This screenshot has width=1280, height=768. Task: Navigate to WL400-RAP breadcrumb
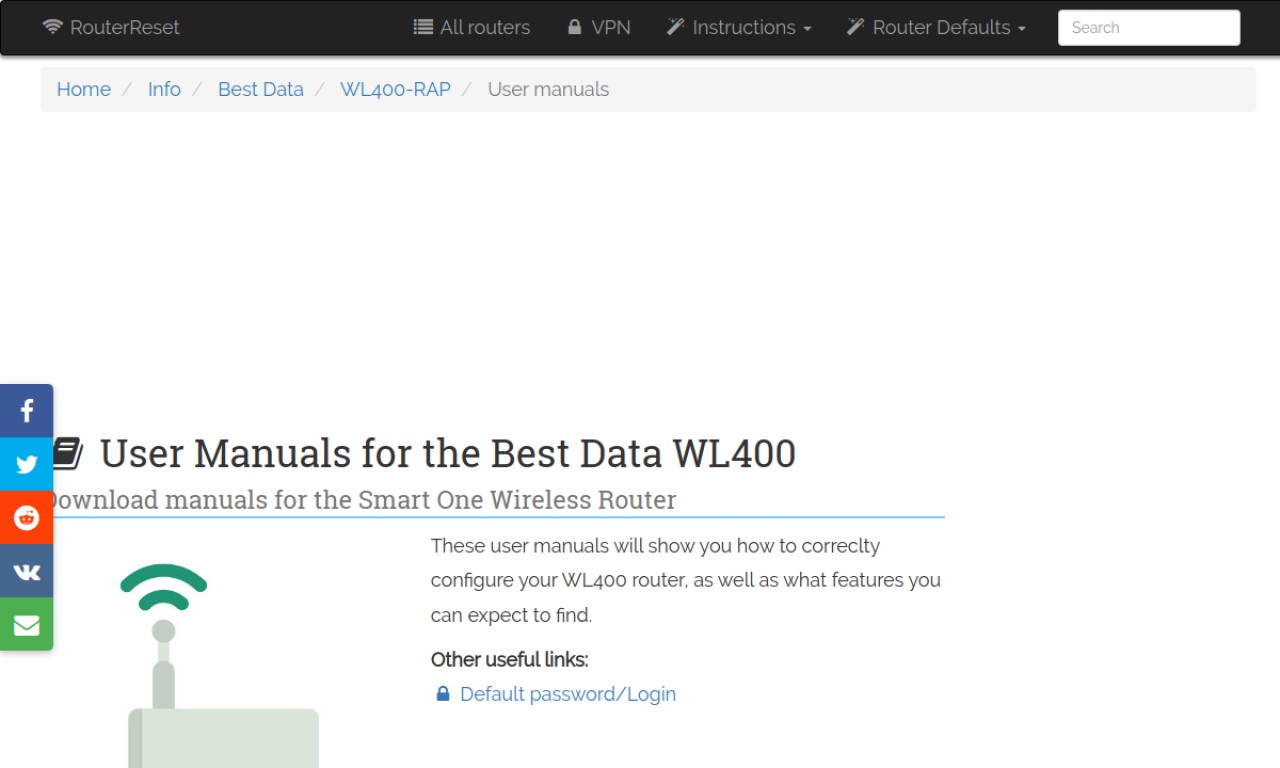coord(395,89)
